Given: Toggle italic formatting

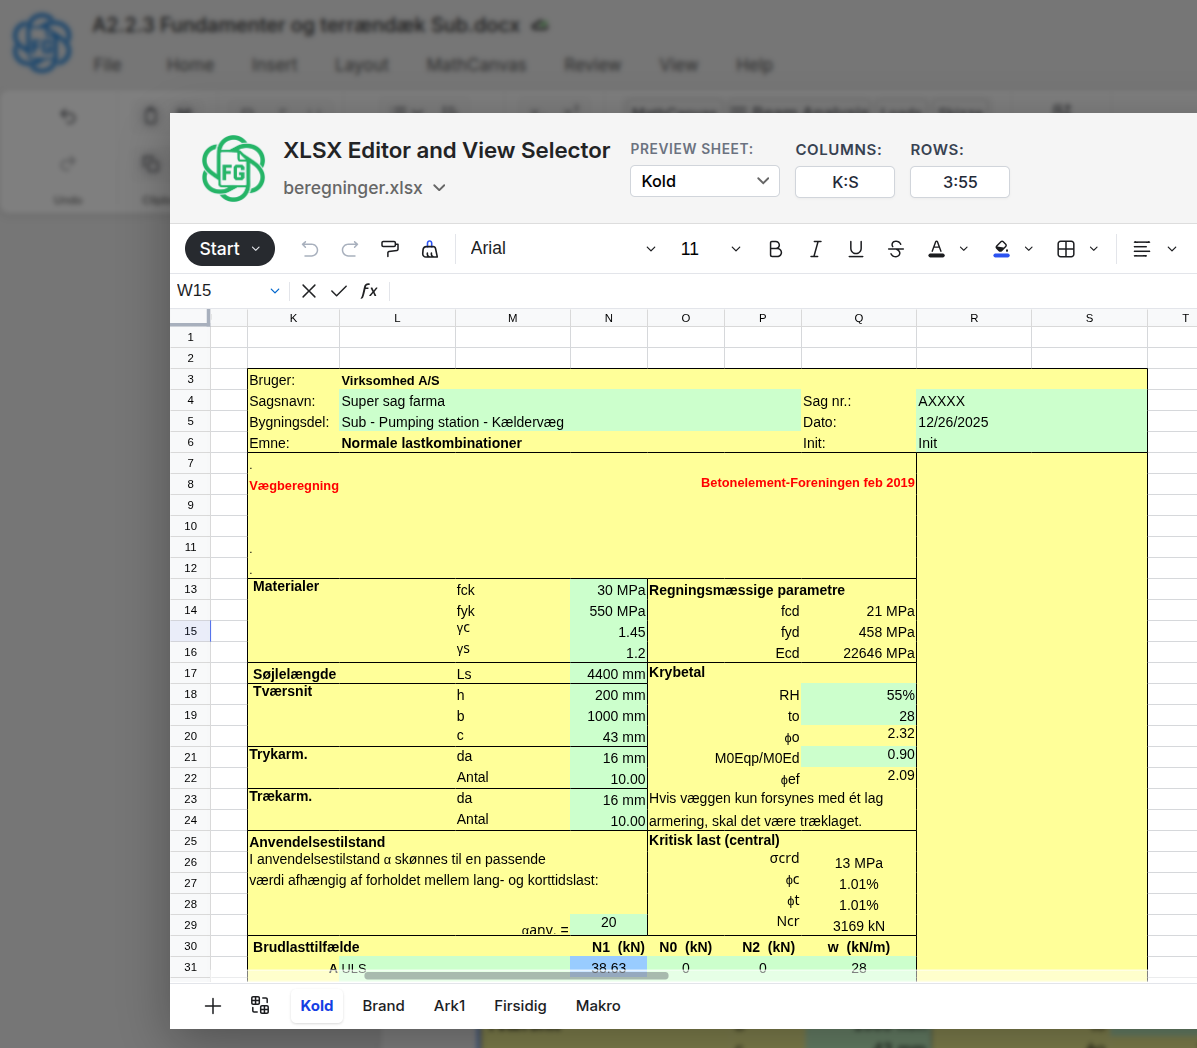Looking at the screenshot, I should (x=815, y=248).
